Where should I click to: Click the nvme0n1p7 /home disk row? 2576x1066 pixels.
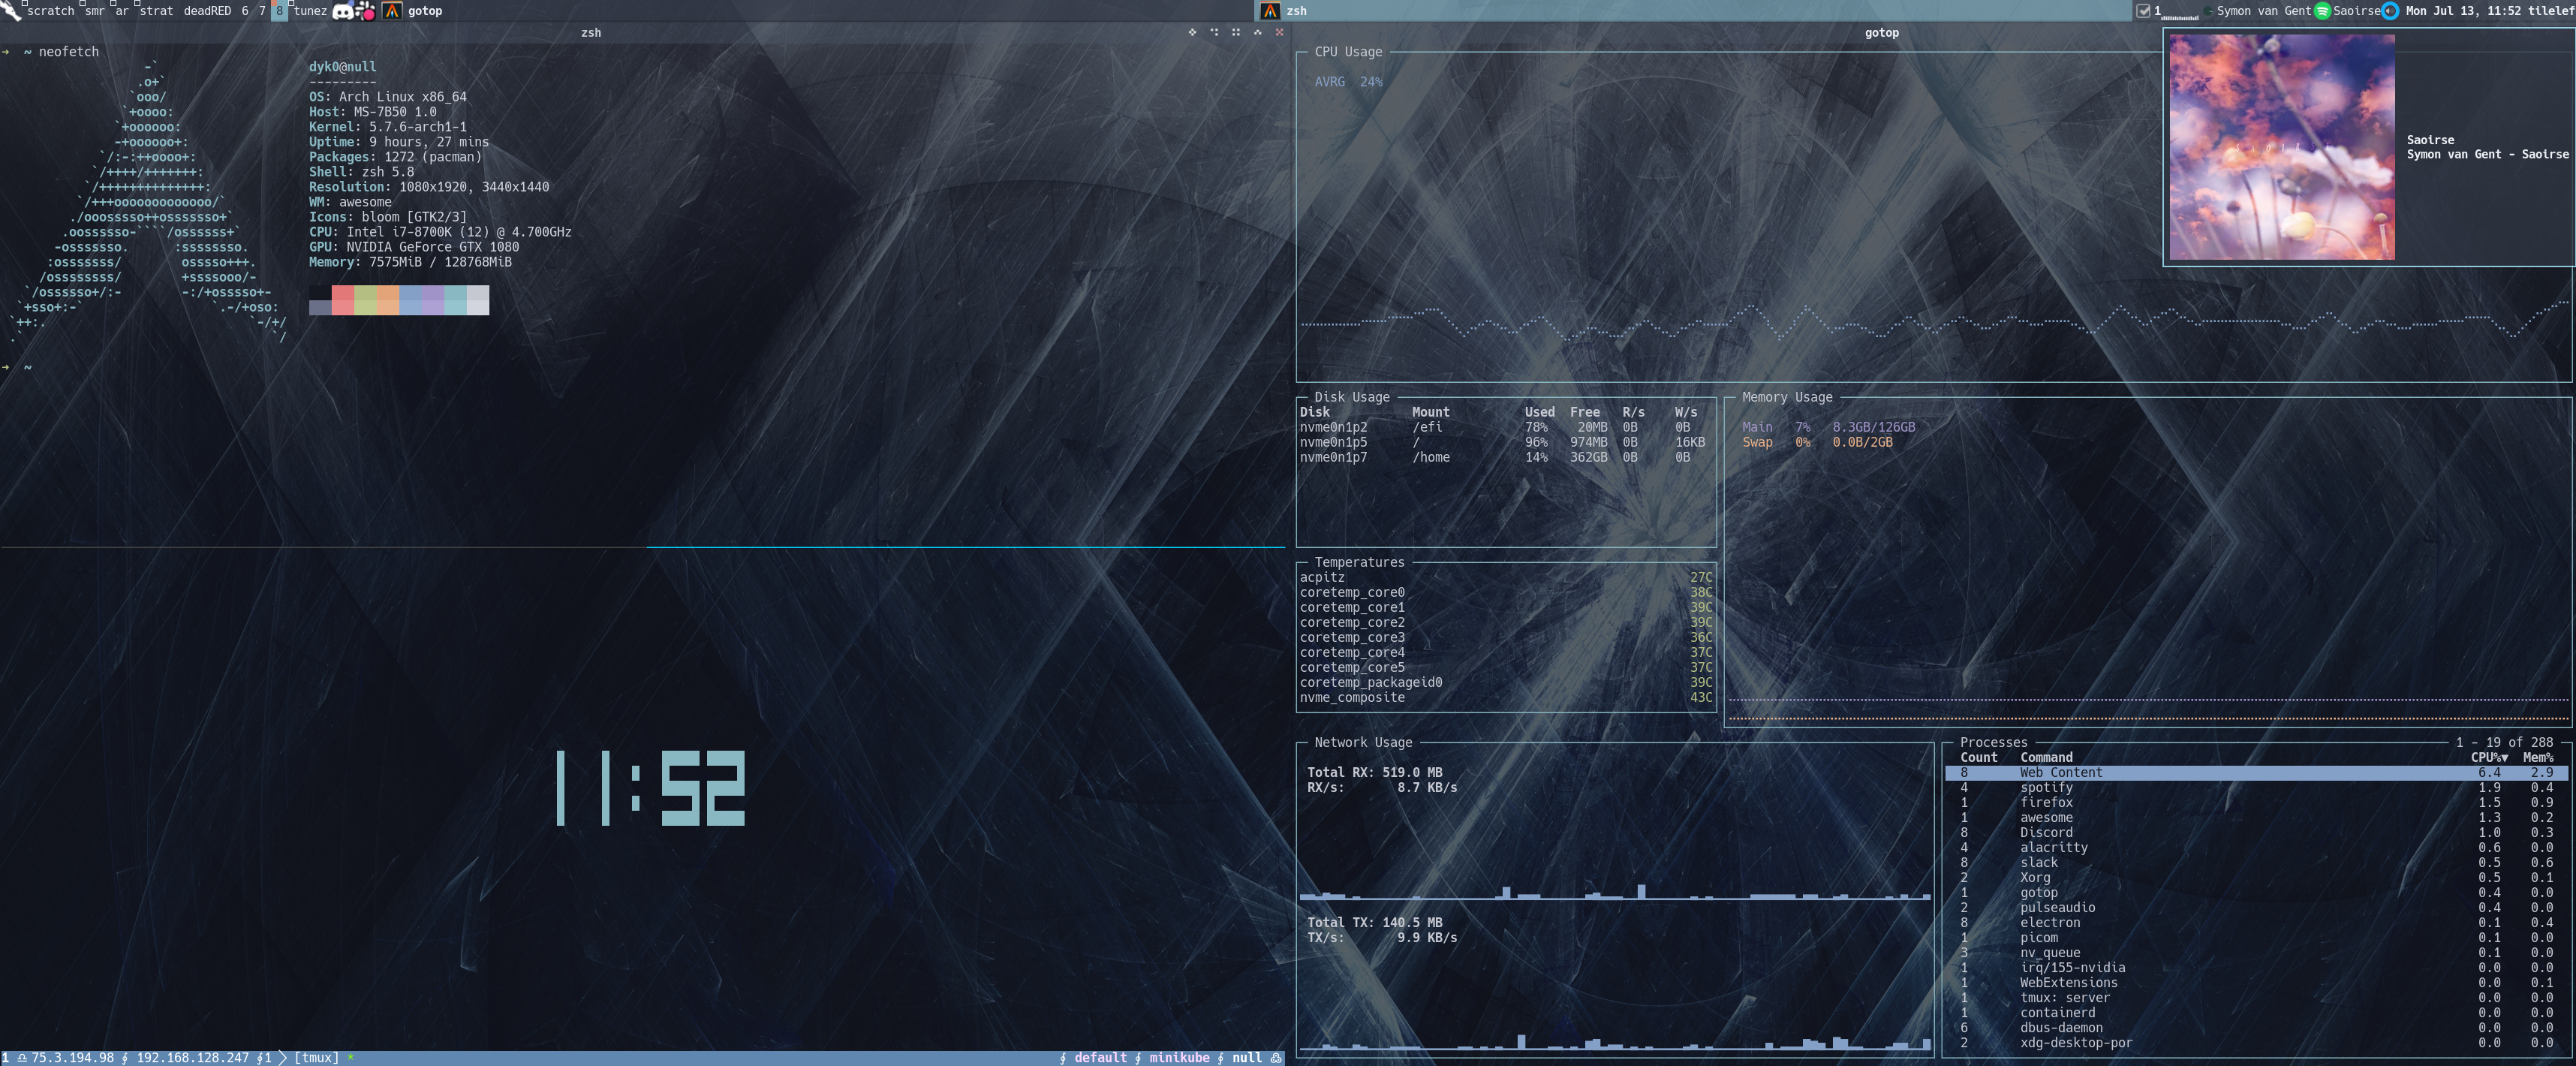click(x=1506, y=457)
